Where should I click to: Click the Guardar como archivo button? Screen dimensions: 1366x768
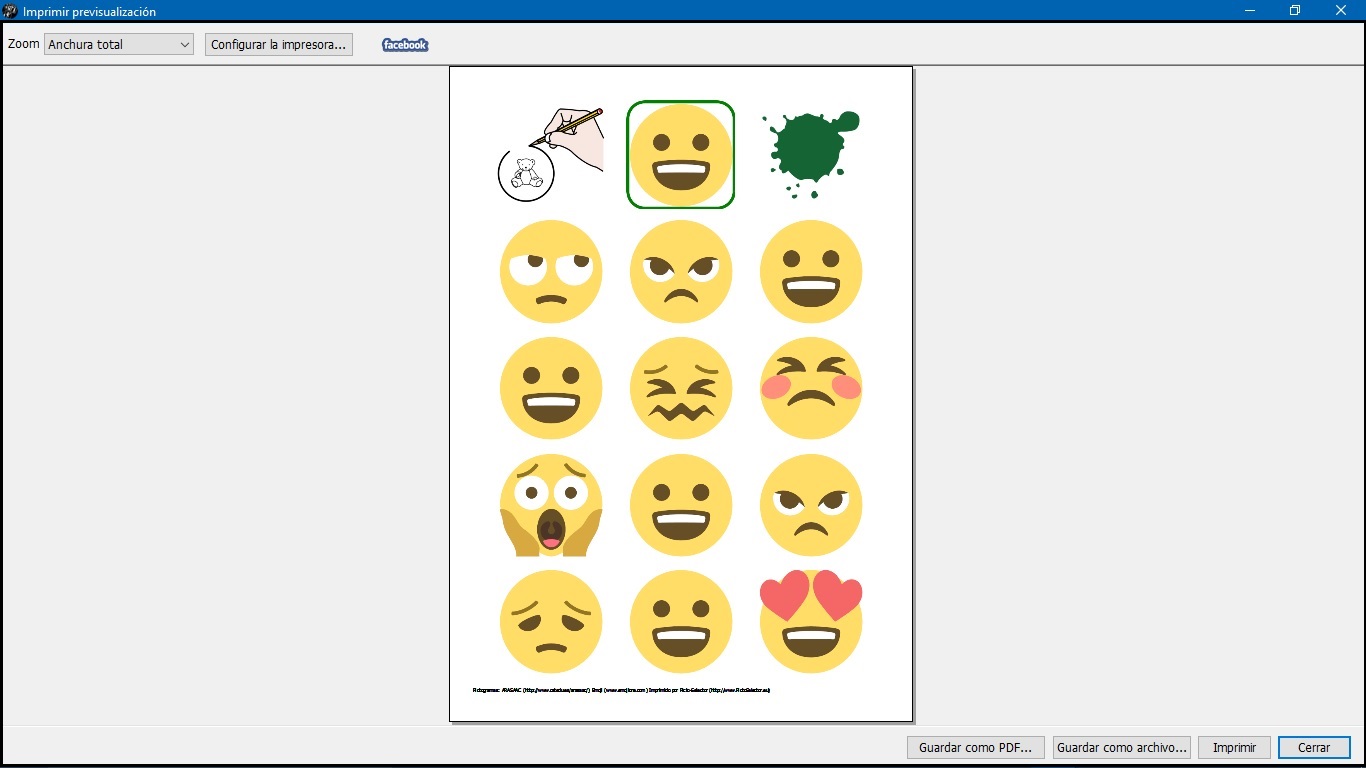[x=1120, y=747]
